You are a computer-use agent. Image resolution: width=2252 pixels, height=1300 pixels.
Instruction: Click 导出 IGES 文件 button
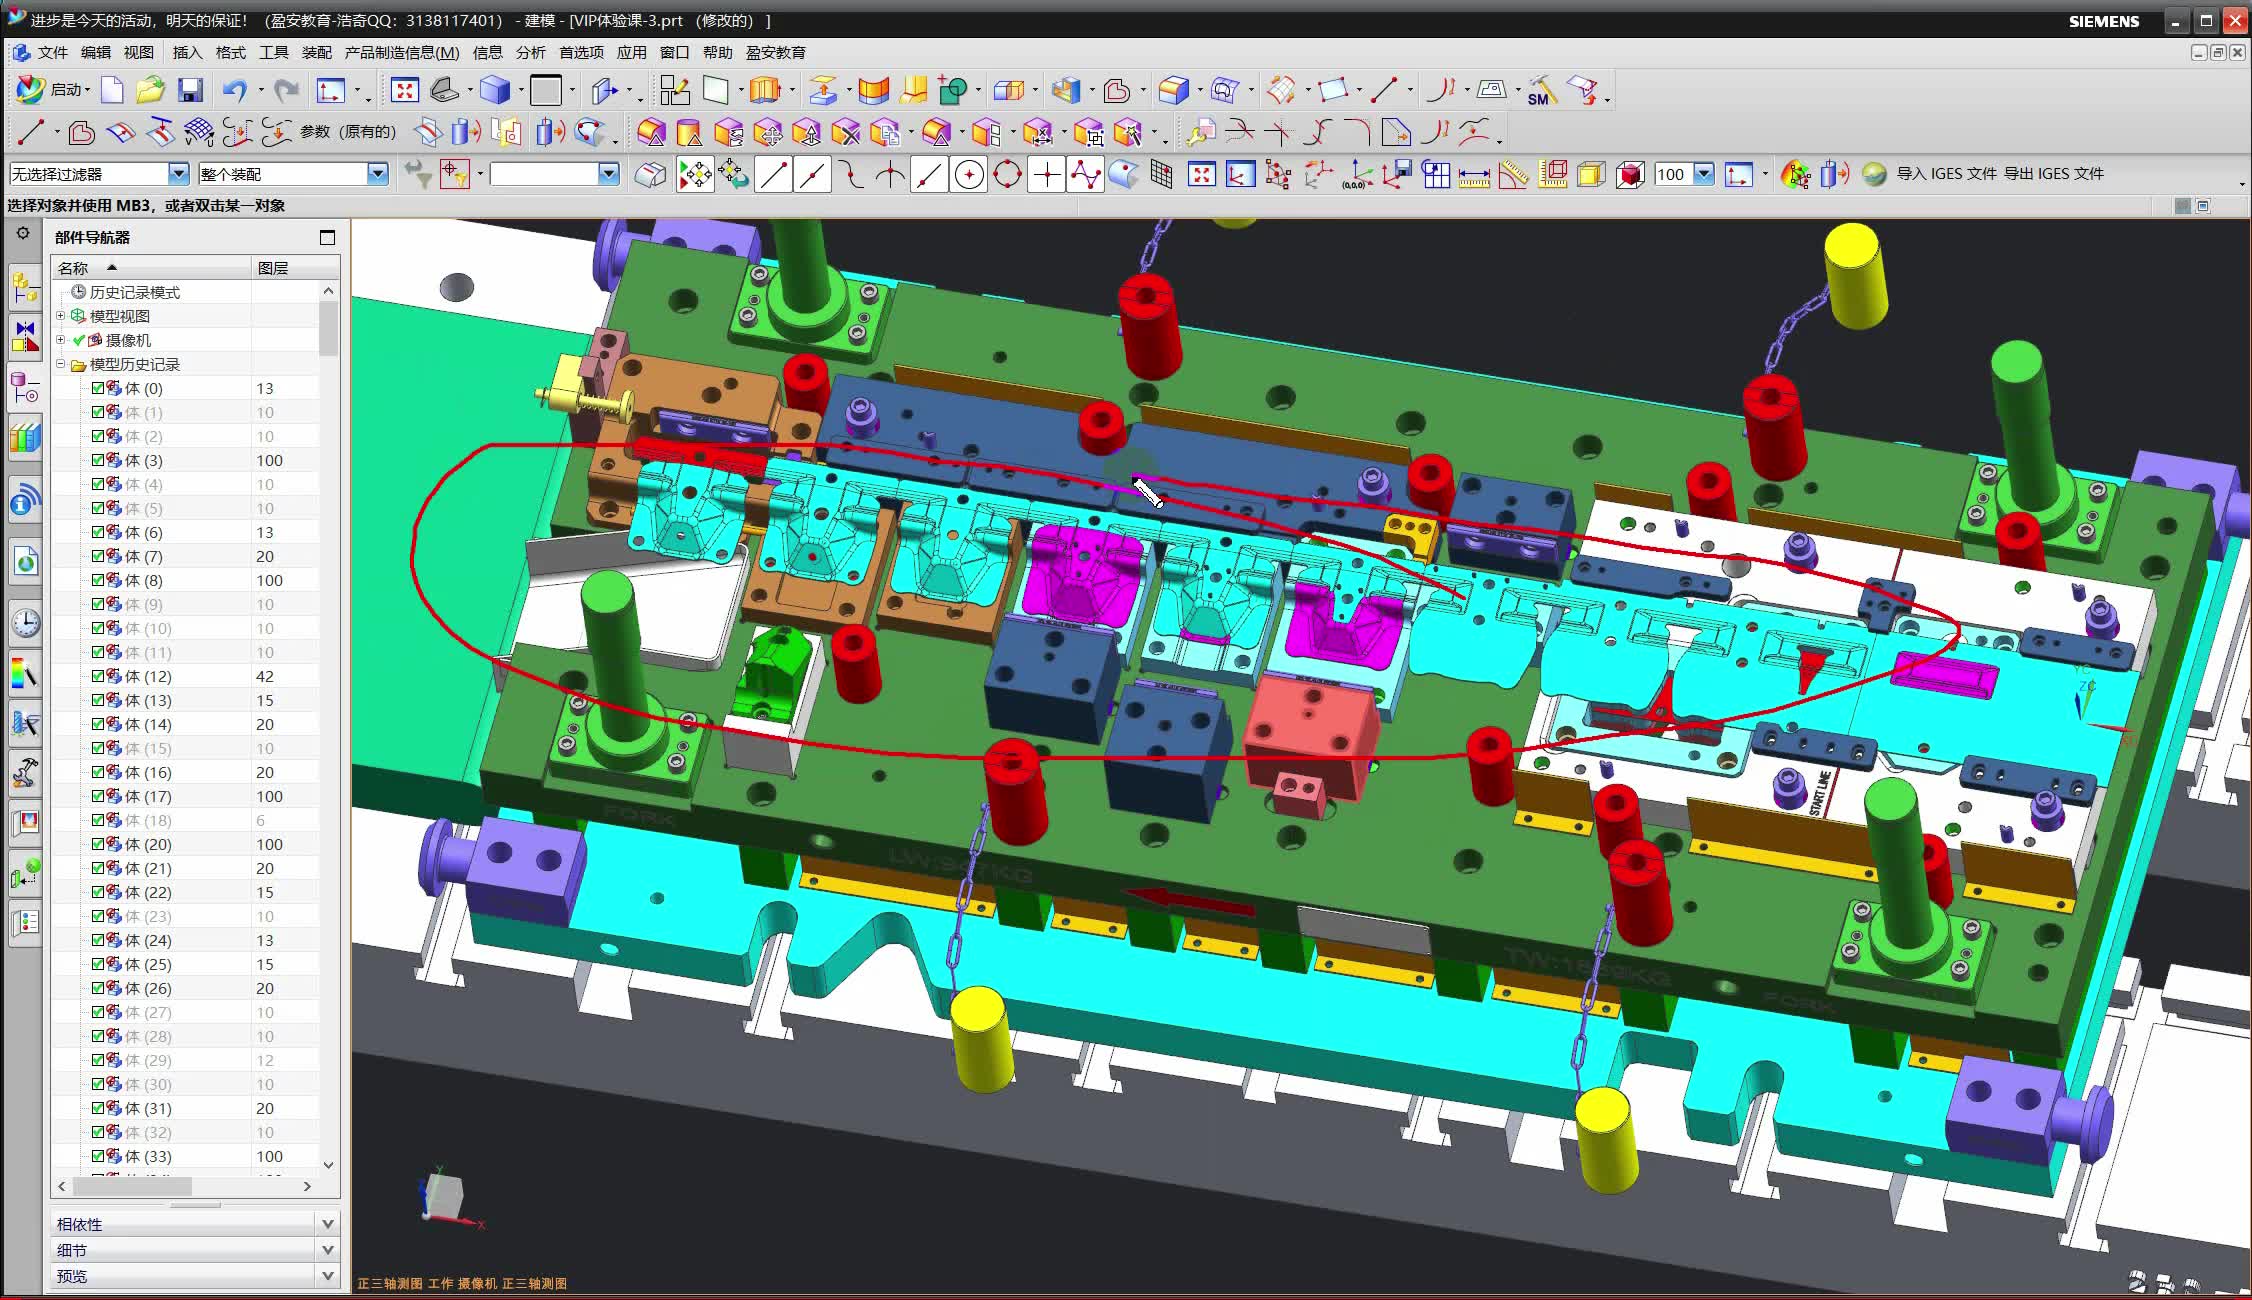click(2054, 174)
